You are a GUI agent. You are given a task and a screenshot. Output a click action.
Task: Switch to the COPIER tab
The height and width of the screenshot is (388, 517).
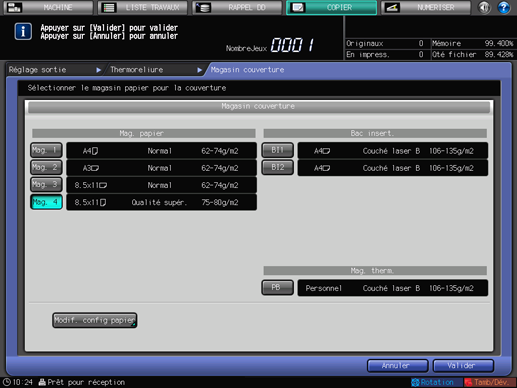332,7
